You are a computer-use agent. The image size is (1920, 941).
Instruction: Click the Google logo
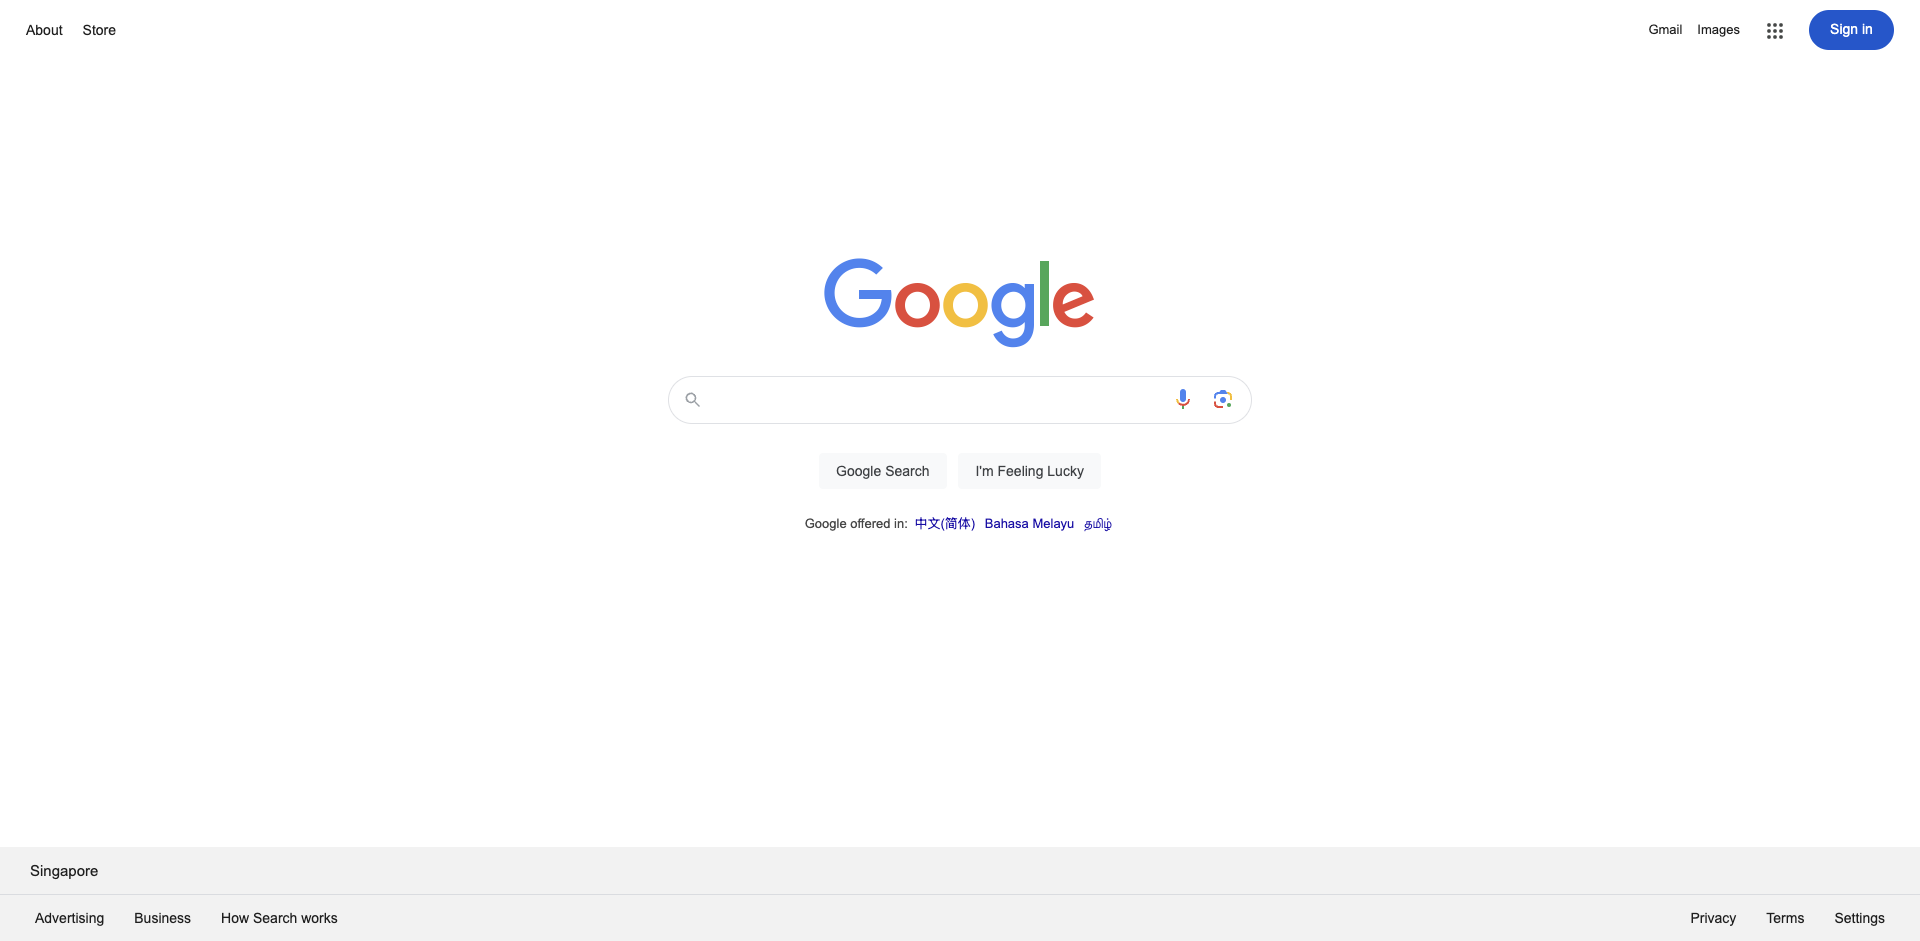click(x=959, y=303)
